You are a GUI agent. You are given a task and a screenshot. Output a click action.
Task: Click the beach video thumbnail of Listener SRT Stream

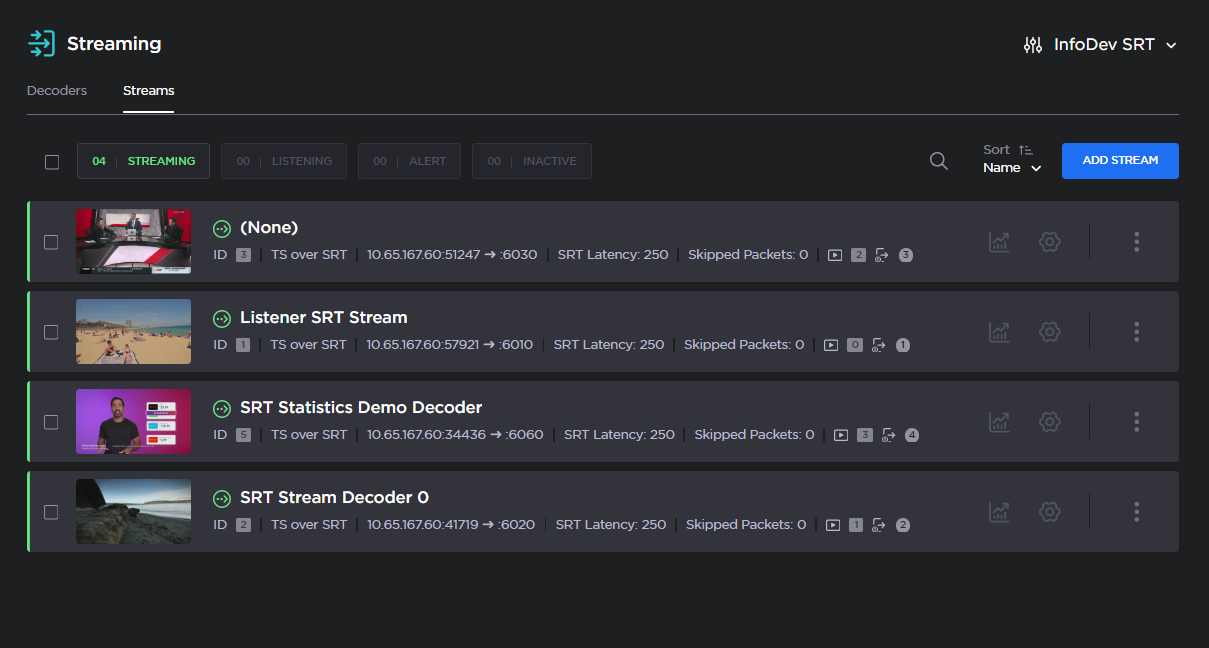click(x=133, y=331)
